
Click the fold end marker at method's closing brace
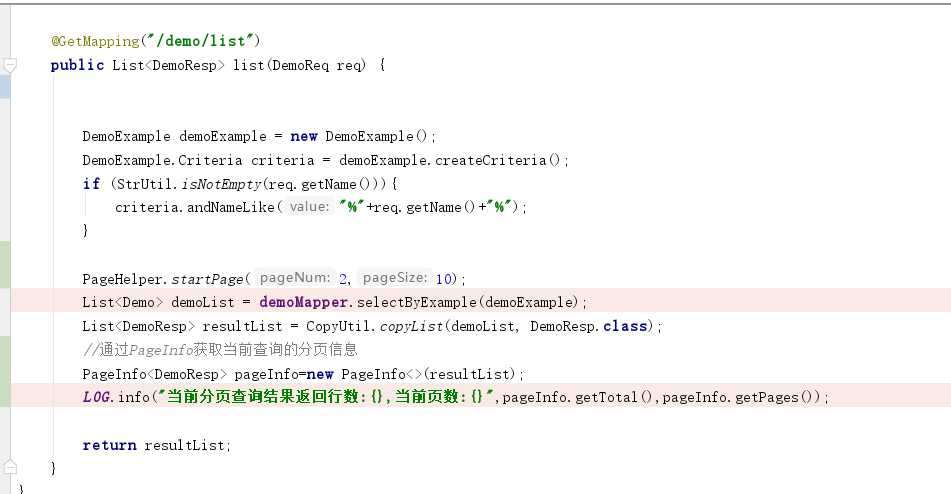[11, 467]
